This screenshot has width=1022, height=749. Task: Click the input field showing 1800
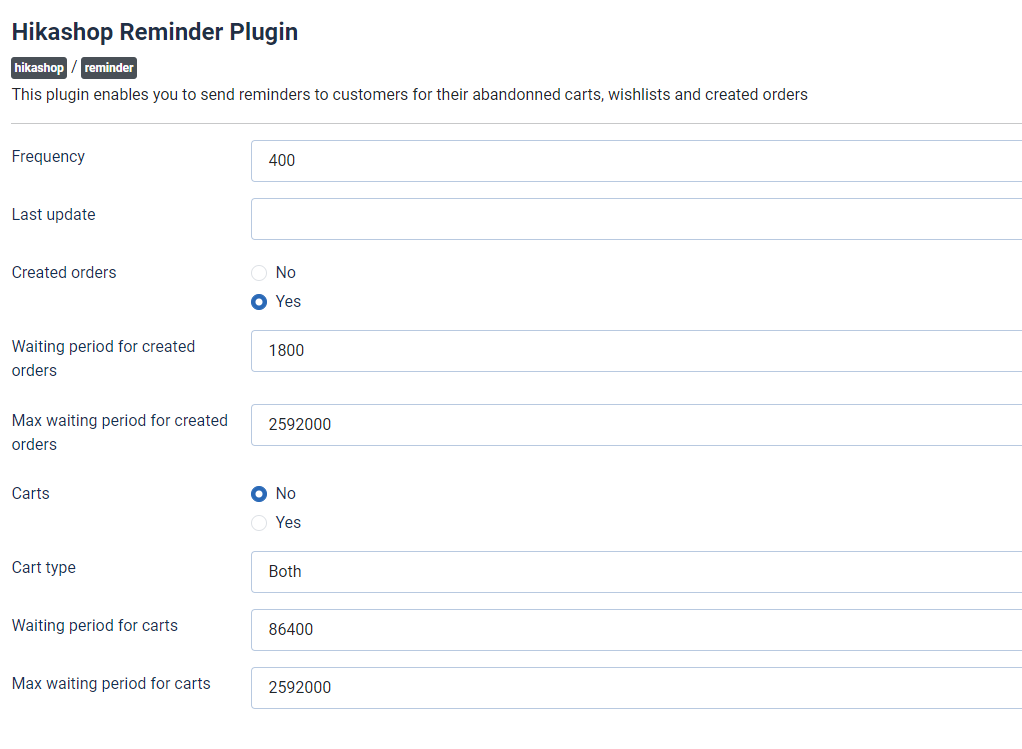coord(636,351)
